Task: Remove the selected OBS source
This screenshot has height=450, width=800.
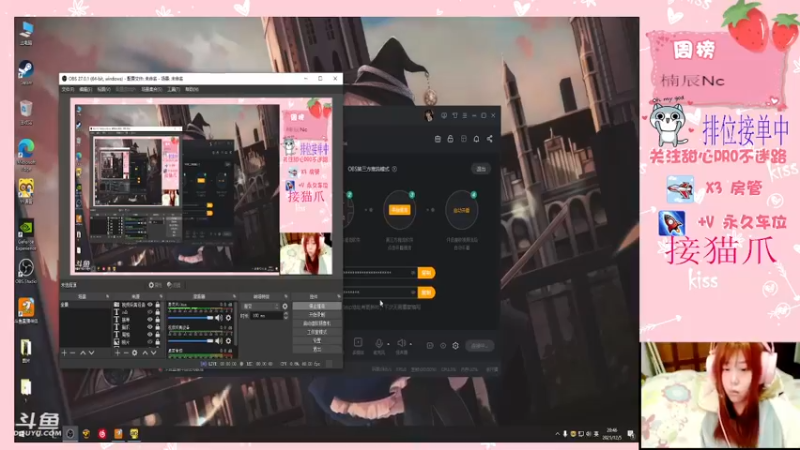Action: (126, 353)
